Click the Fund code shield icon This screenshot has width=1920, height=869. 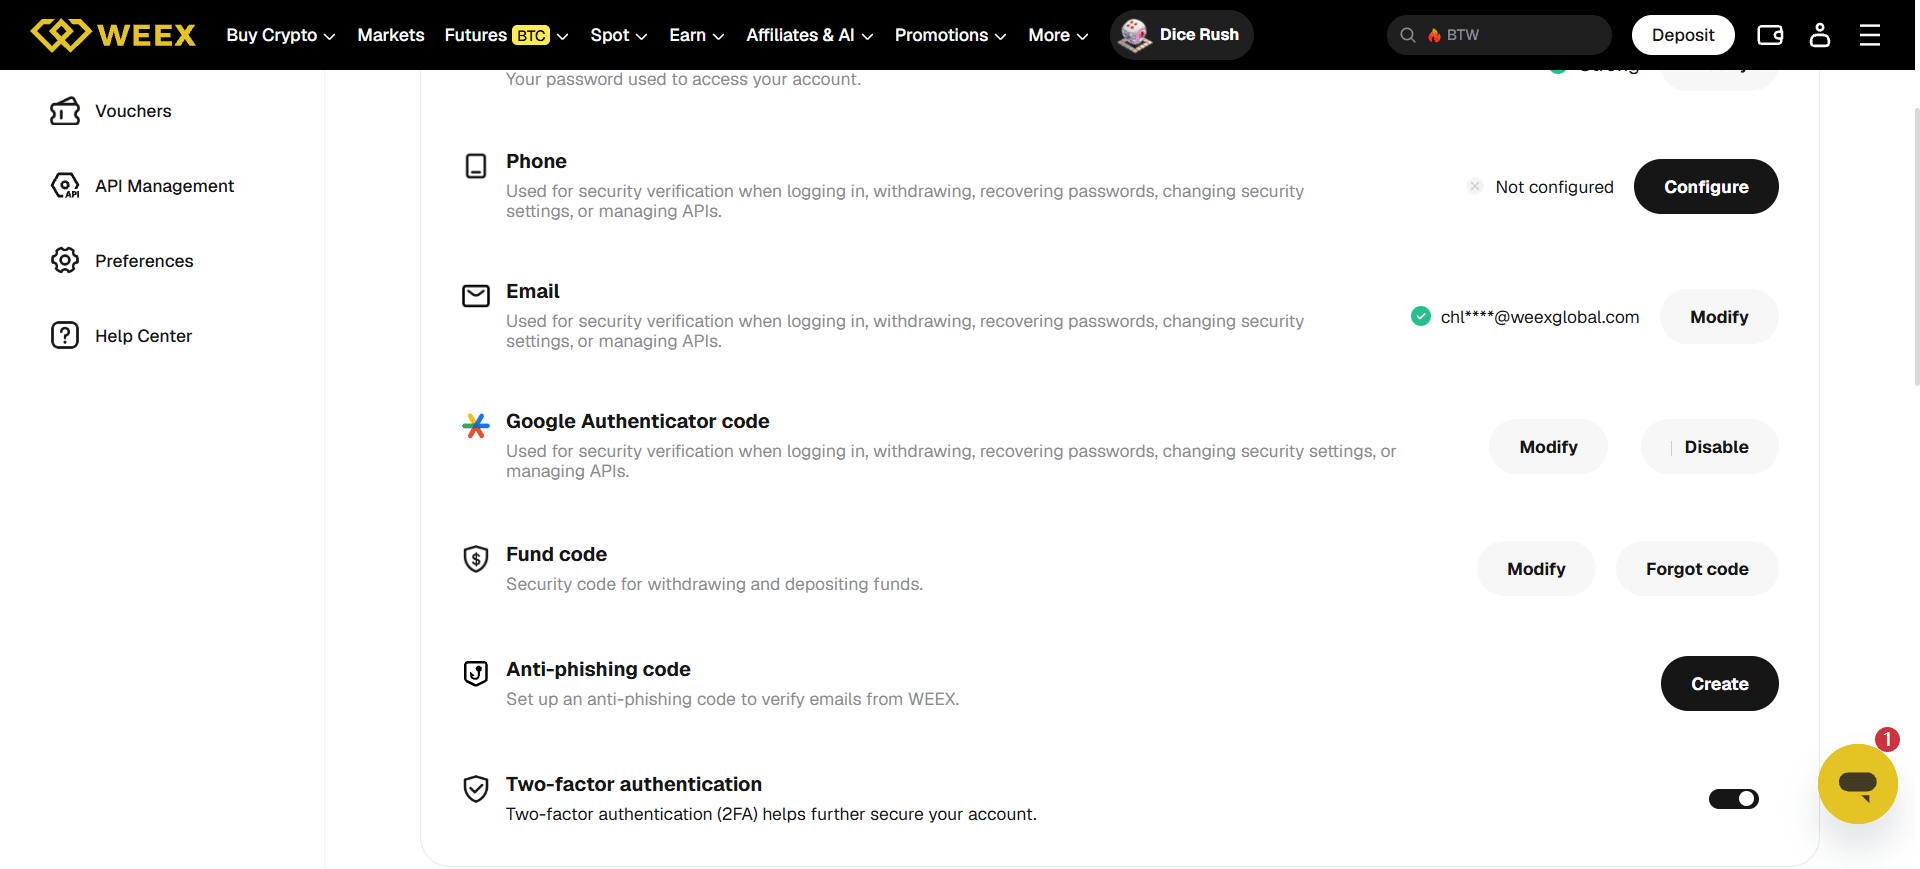pyautogui.click(x=476, y=559)
